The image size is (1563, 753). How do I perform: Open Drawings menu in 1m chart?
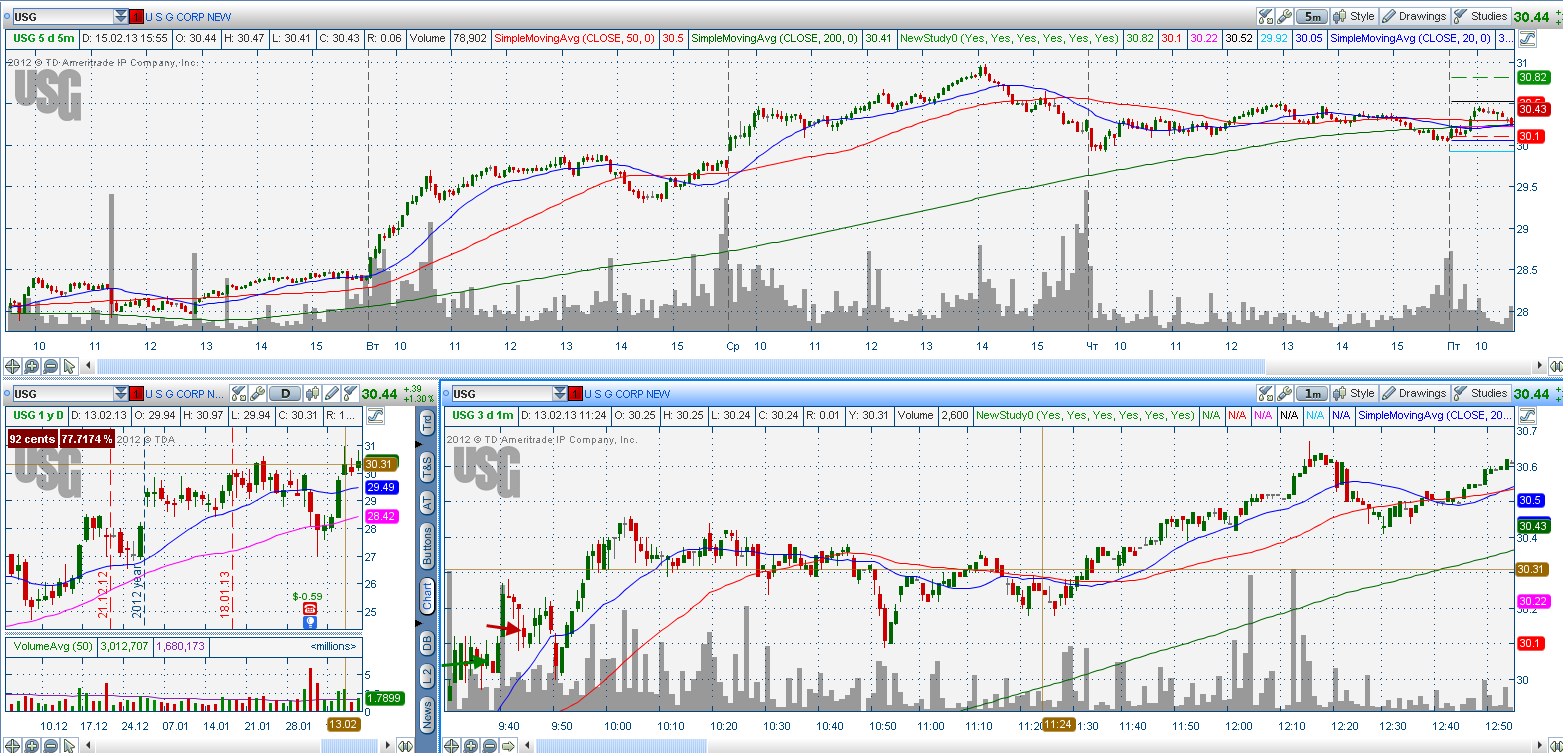pyautogui.click(x=1414, y=394)
